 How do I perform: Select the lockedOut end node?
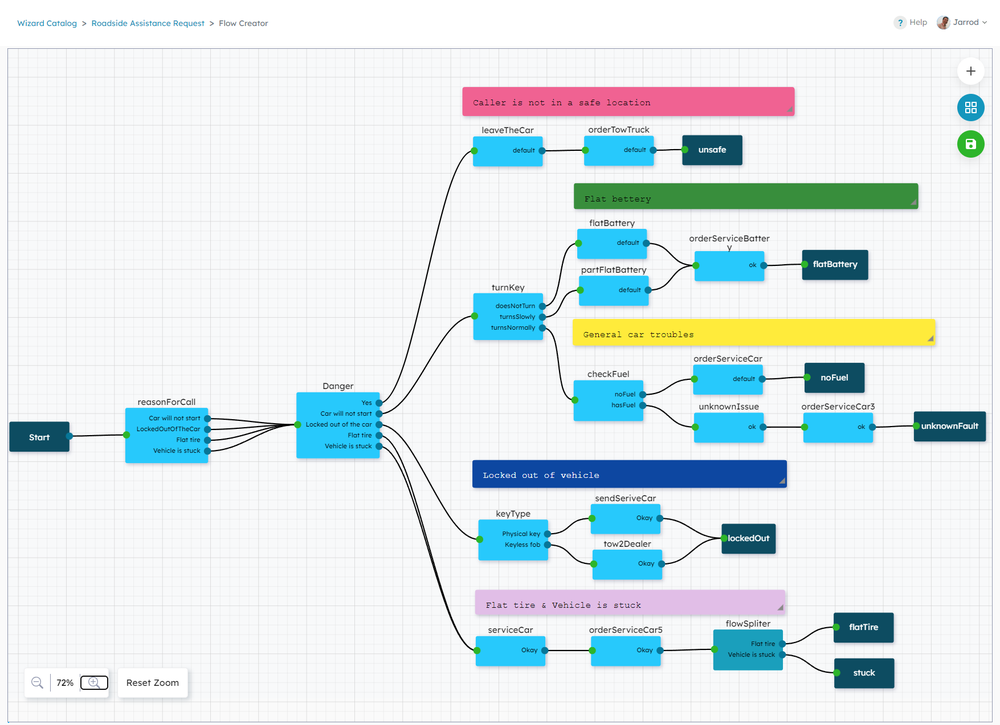pos(748,538)
